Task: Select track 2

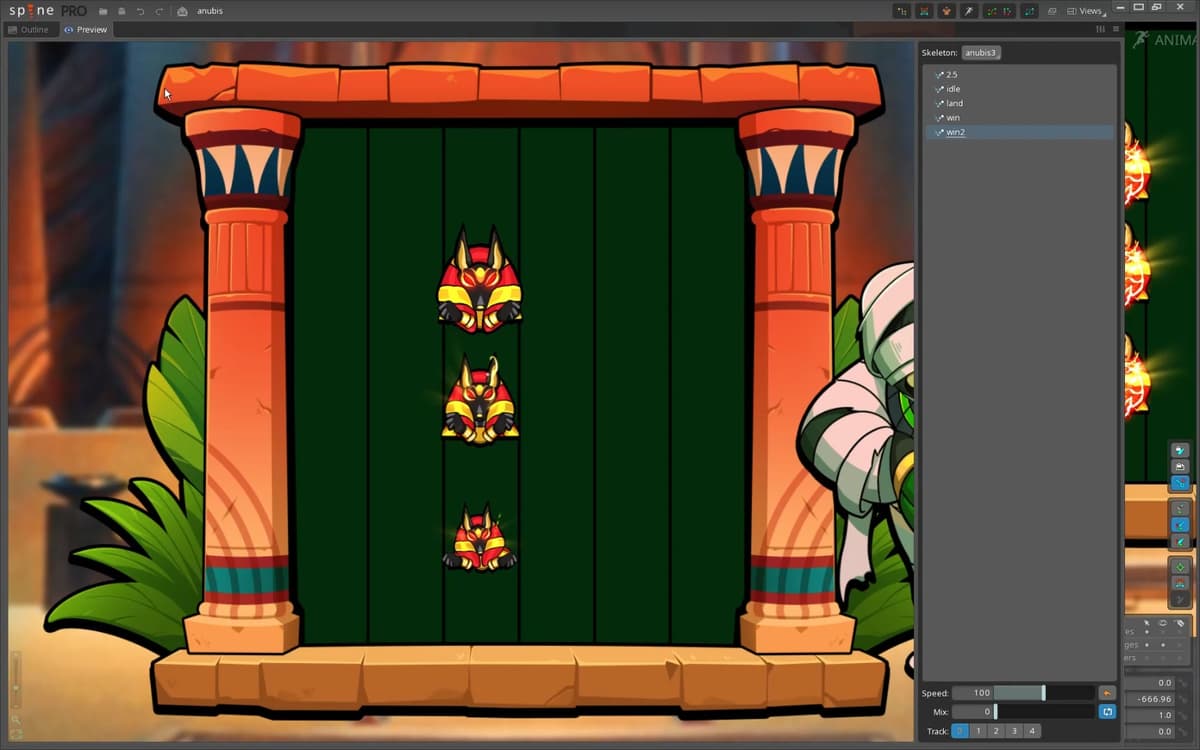Action: click(996, 731)
